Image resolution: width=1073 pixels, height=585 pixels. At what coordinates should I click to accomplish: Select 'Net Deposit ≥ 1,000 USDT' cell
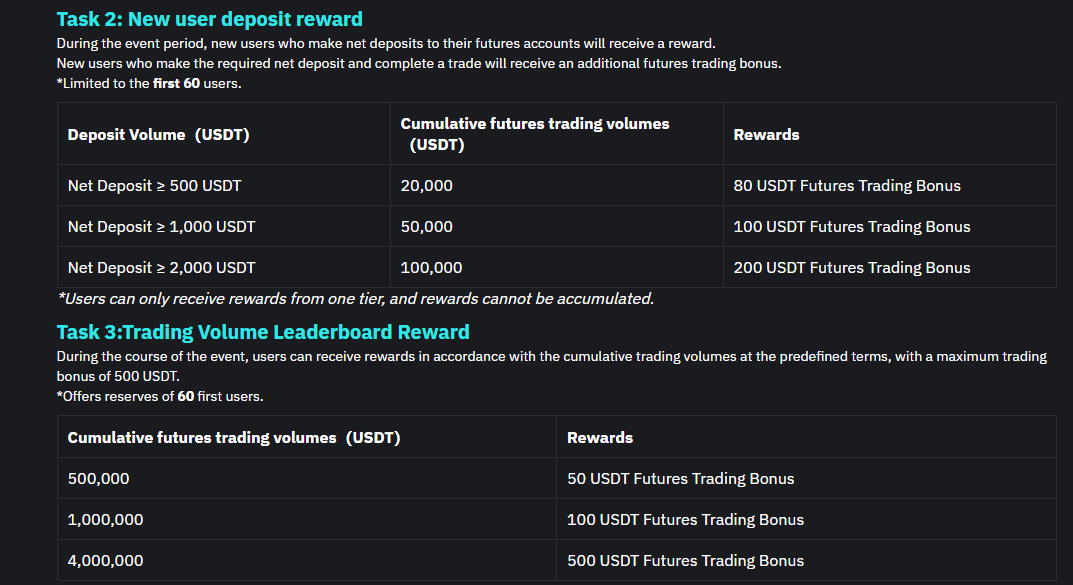[x=224, y=226]
